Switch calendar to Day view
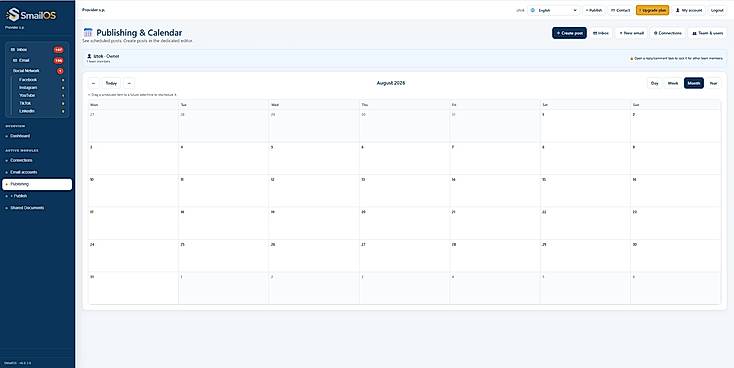The width and height of the screenshot is (734, 368). 654,83
